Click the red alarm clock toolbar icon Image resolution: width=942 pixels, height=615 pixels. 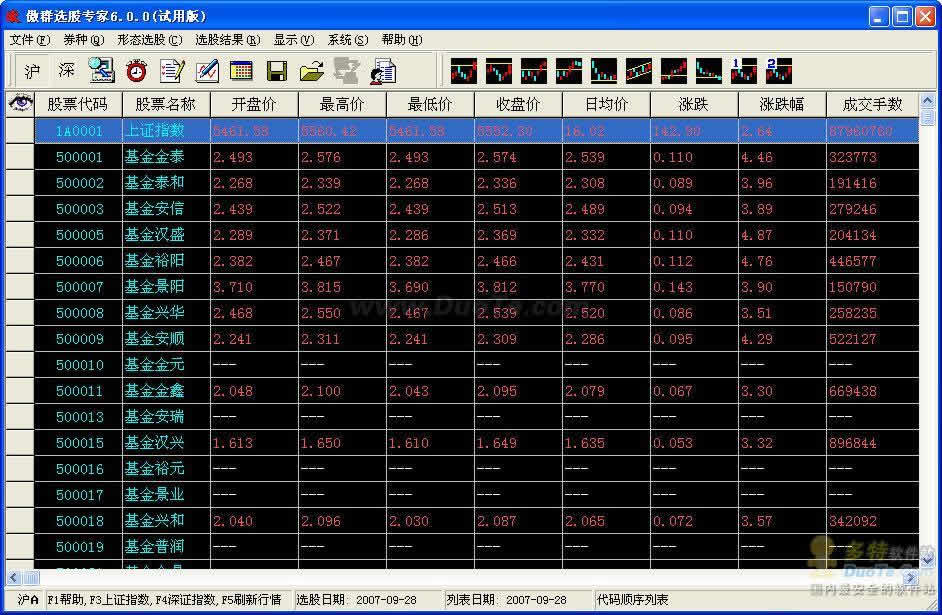pos(136,71)
